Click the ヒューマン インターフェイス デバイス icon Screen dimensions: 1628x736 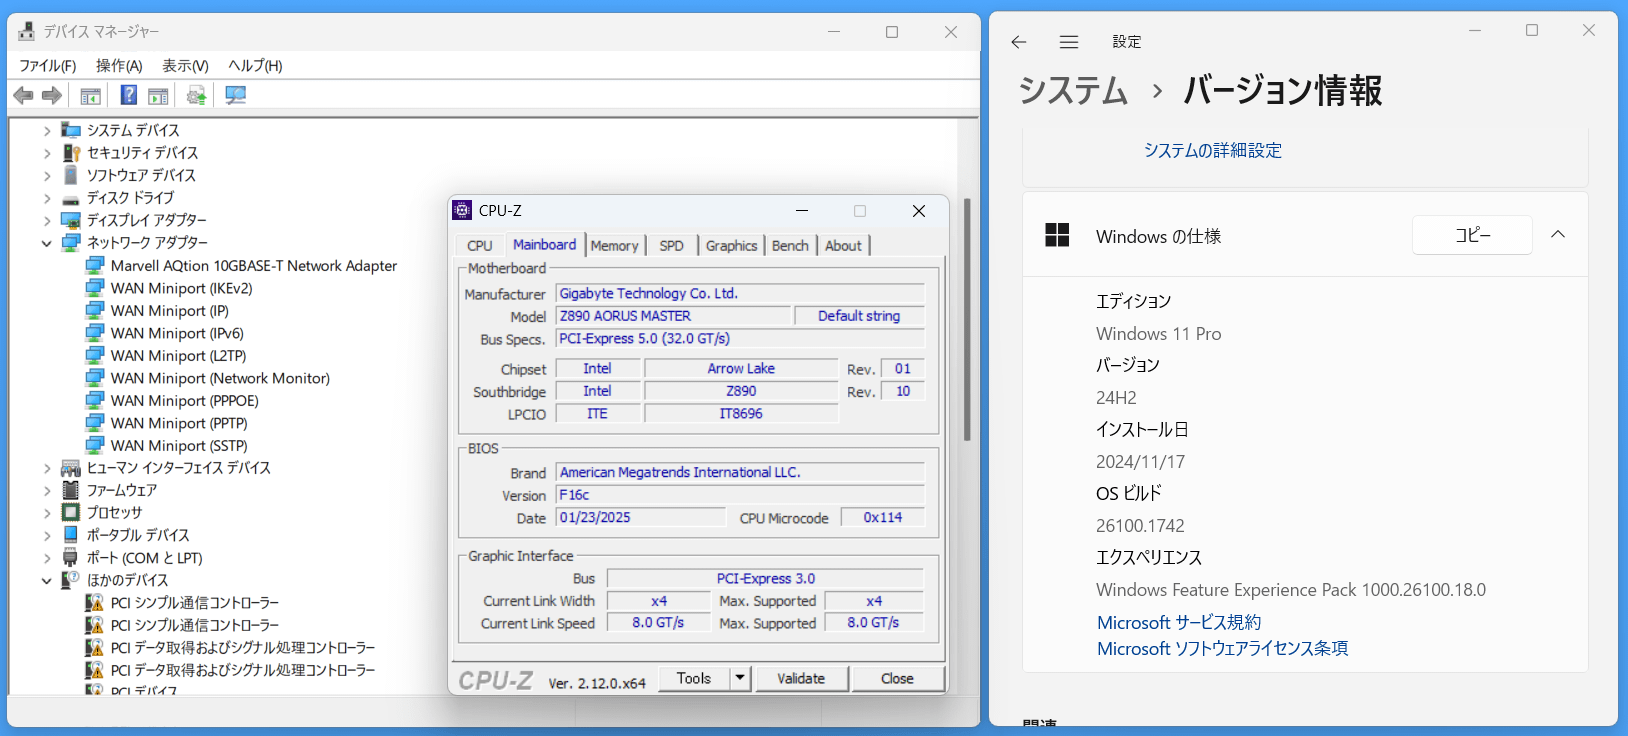point(71,468)
